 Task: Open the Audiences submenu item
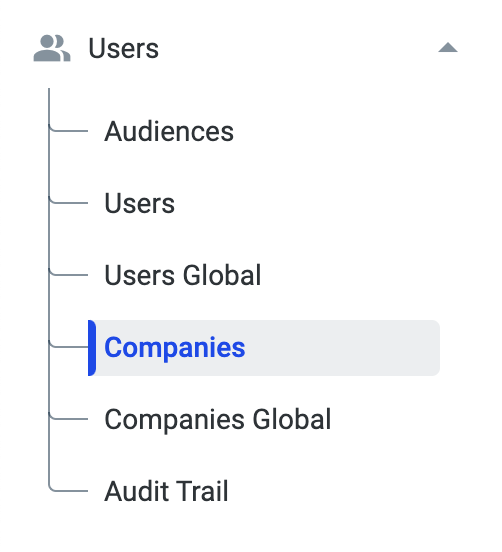coord(169,131)
